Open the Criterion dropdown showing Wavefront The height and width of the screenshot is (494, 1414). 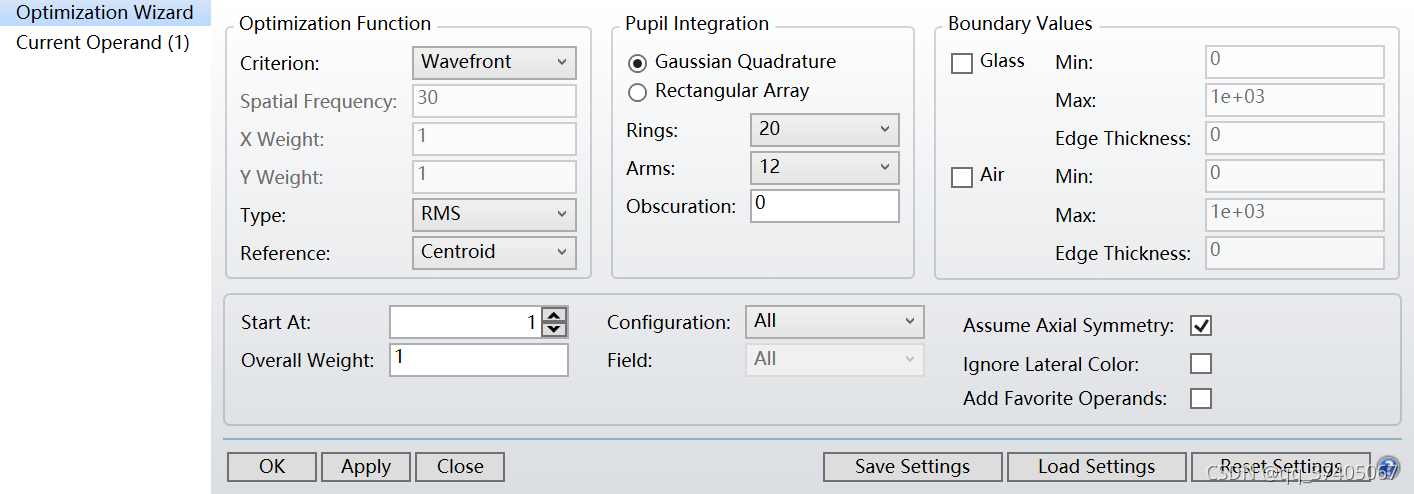coord(494,62)
